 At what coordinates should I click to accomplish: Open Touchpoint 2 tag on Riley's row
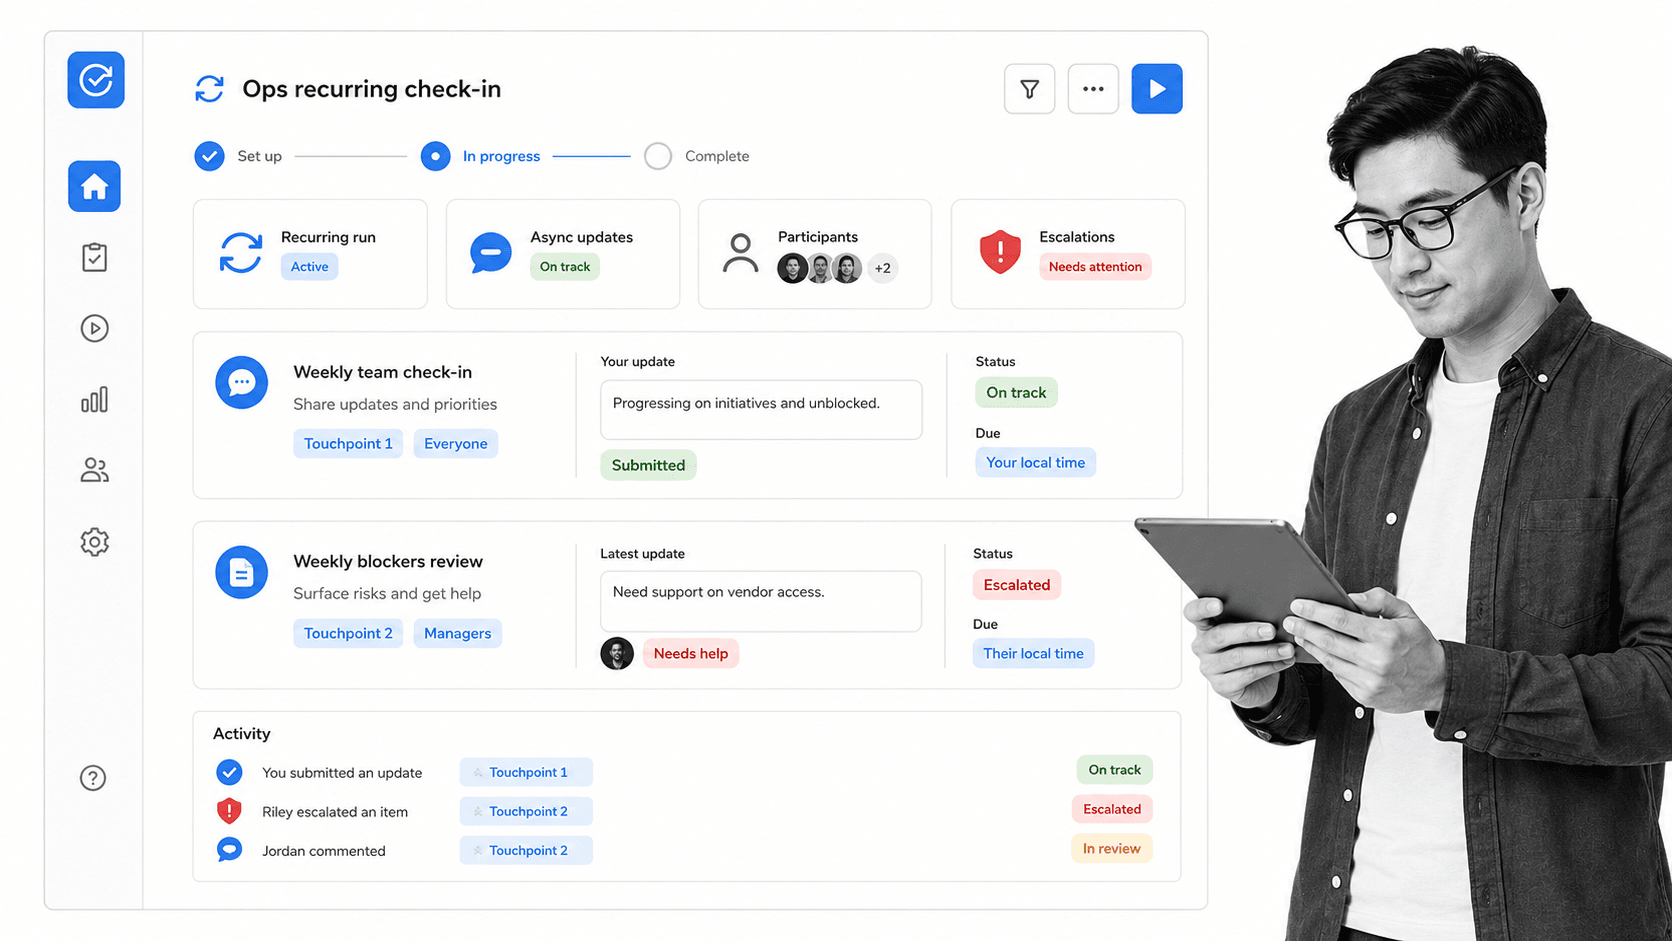[x=526, y=811]
